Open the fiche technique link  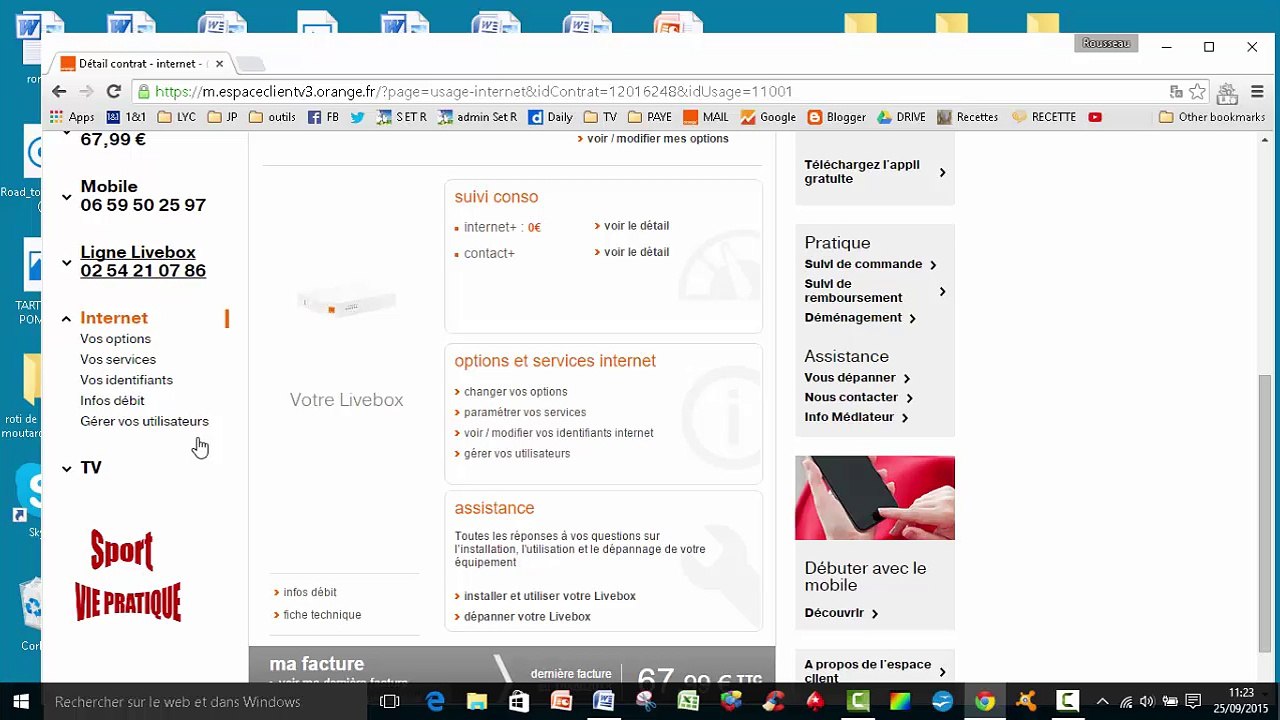pos(321,615)
